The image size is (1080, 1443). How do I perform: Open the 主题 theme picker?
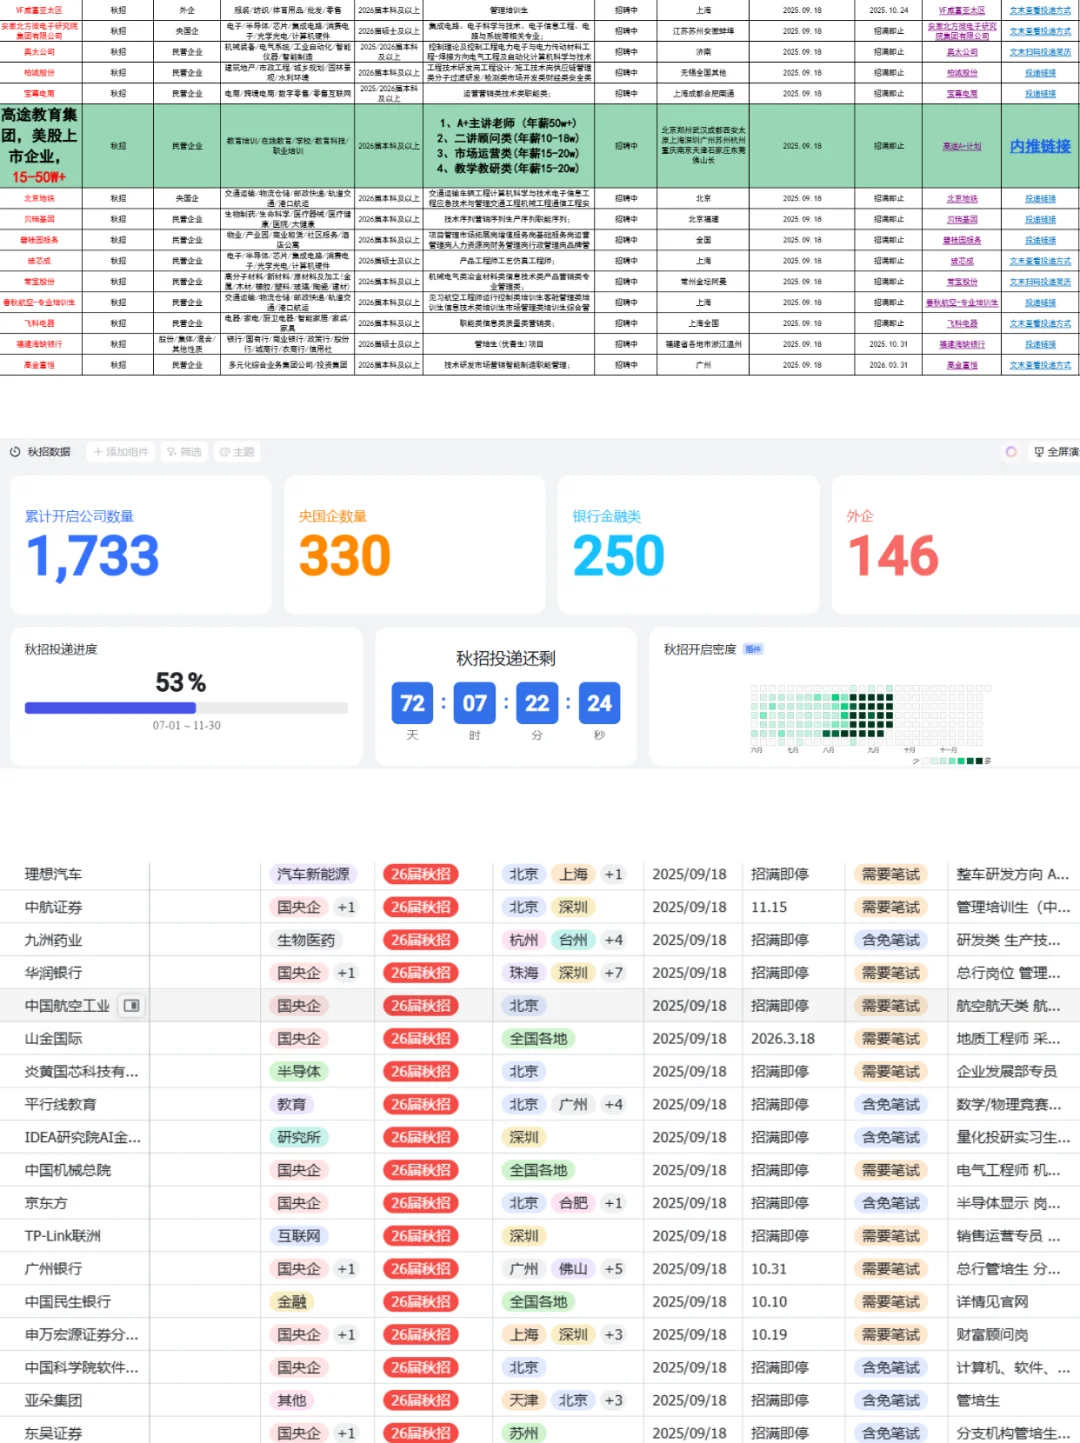click(237, 452)
